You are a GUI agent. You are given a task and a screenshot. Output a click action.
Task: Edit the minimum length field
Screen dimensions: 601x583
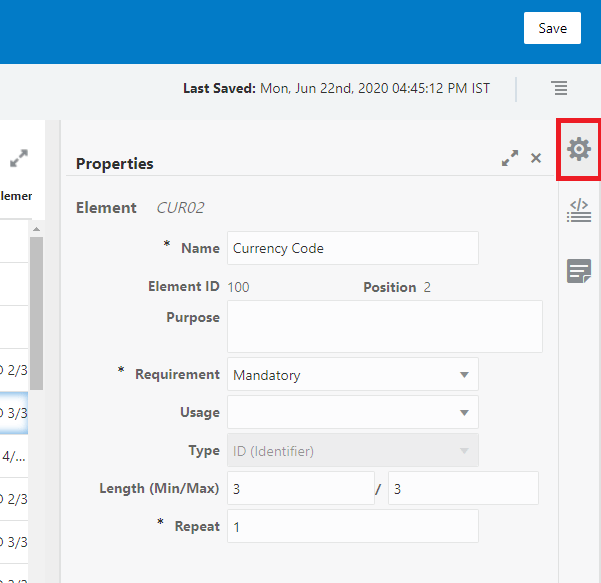coord(301,488)
